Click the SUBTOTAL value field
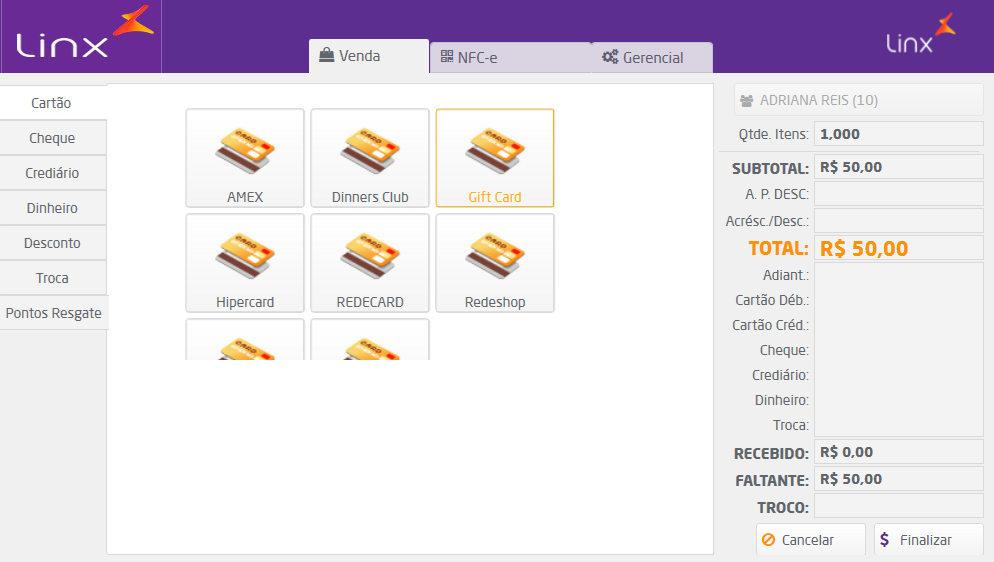 pos(898,167)
